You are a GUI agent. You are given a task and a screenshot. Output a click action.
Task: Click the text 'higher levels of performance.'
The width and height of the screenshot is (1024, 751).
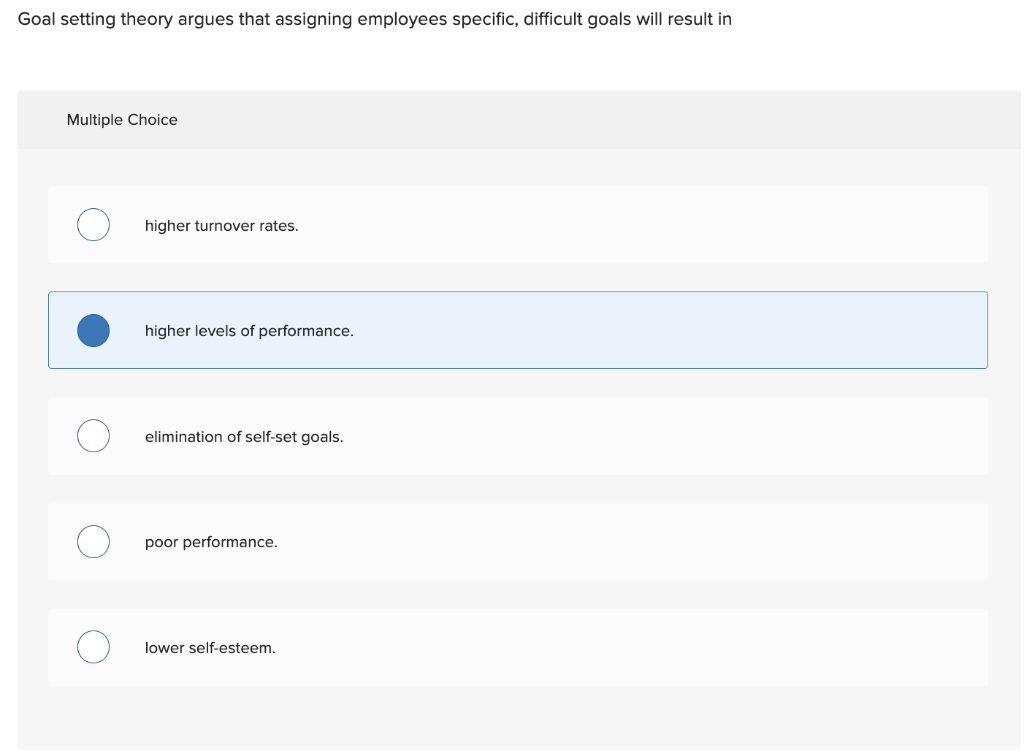point(249,330)
